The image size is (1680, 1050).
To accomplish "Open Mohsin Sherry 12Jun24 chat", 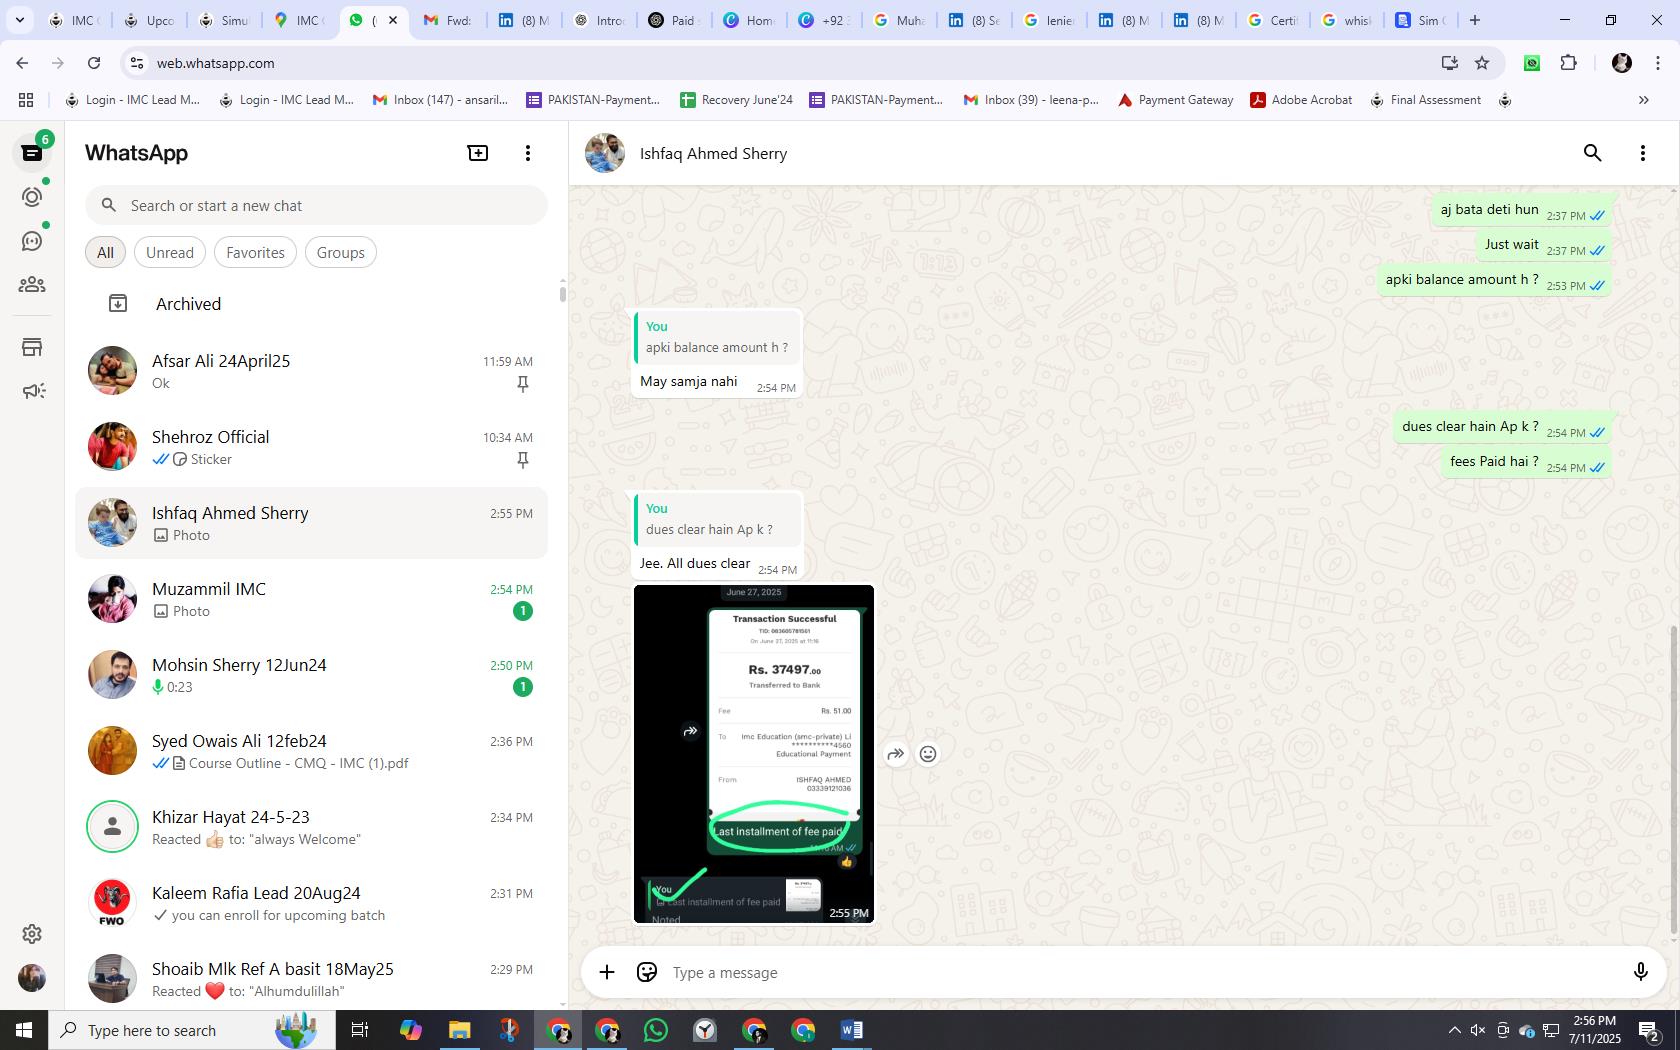I will coord(312,675).
